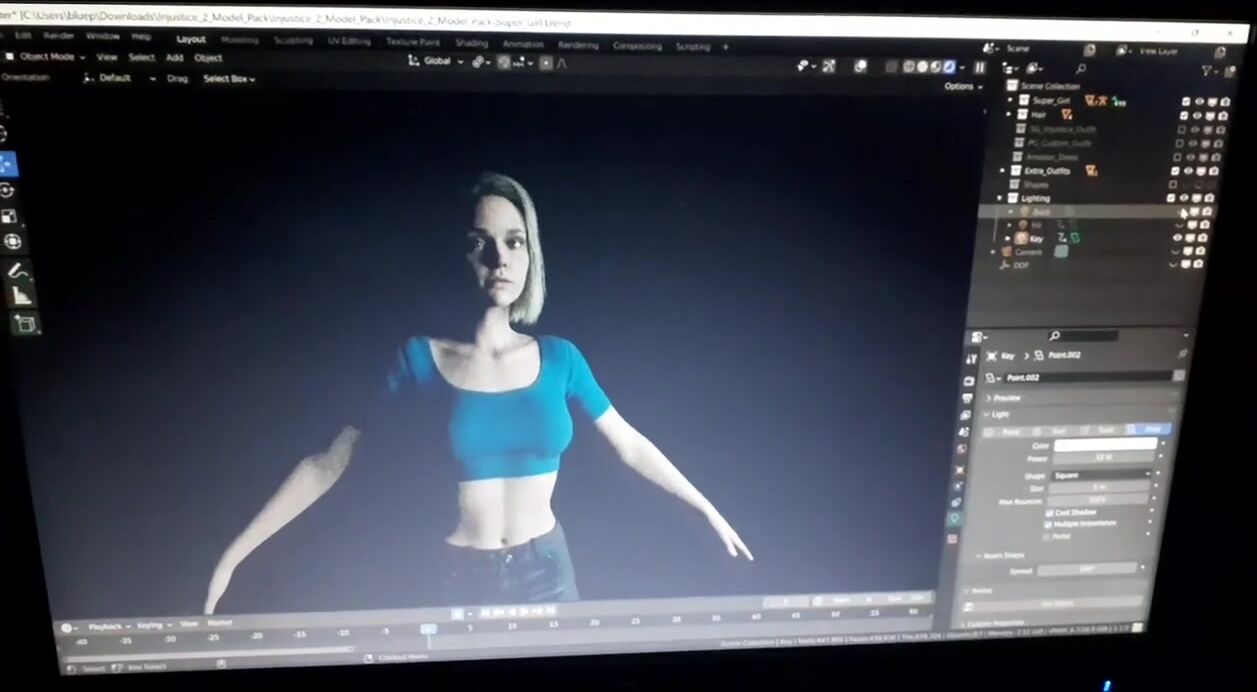Image resolution: width=1257 pixels, height=692 pixels.
Task: Uncheck the Lighting collection exclude checkbox
Action: pos(1171,198)
